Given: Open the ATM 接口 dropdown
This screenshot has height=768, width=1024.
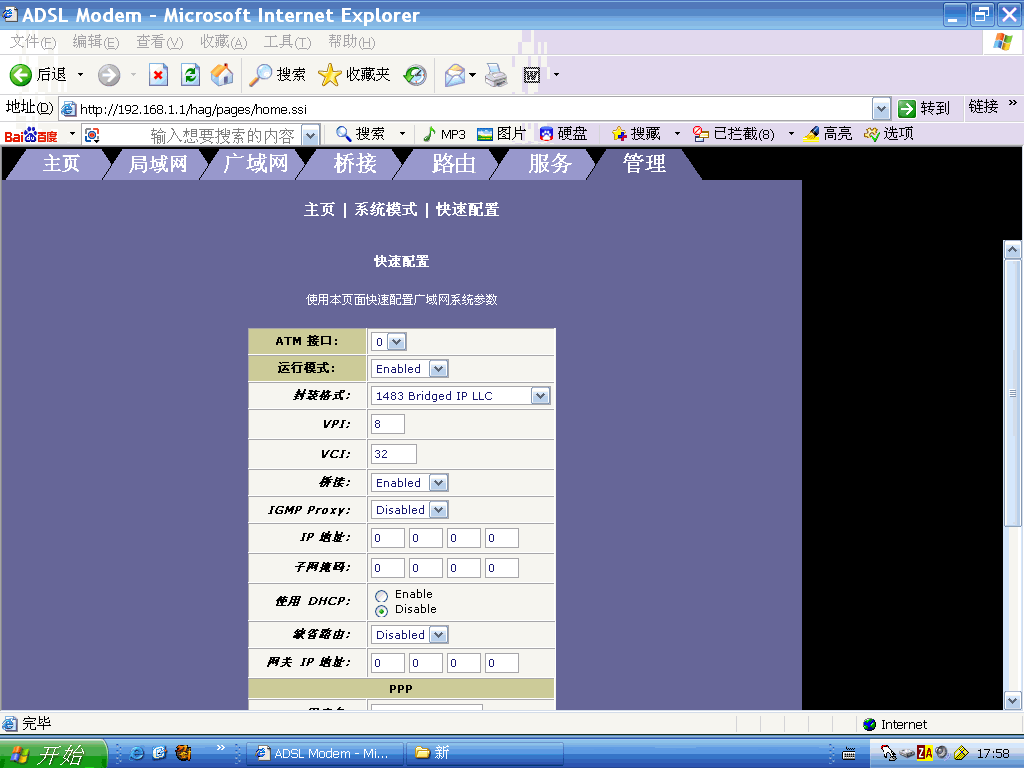Looking at the screenshot, I should point(396,342).
